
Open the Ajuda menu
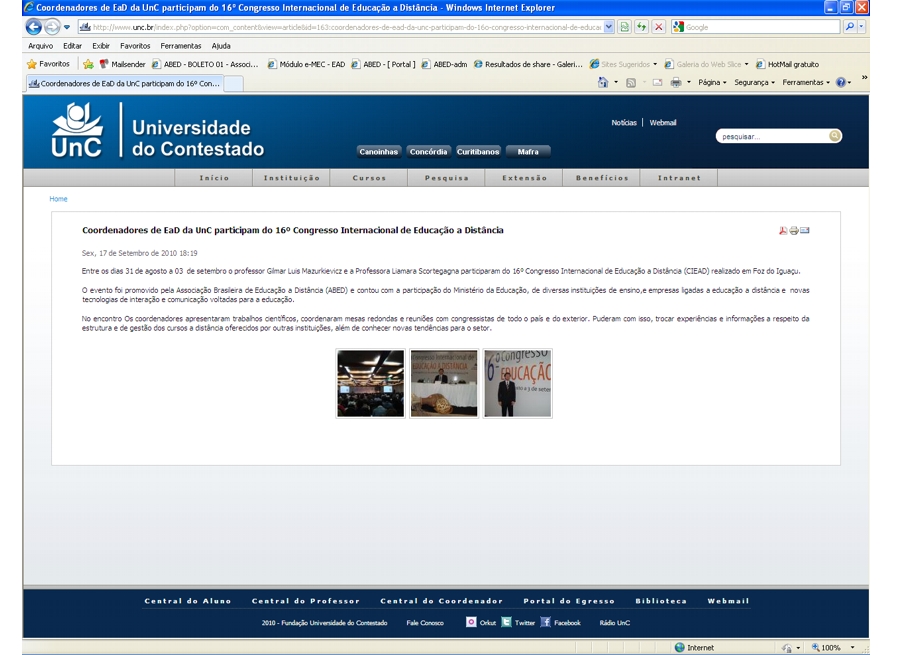pyautogui.click(x=221, y=46)
